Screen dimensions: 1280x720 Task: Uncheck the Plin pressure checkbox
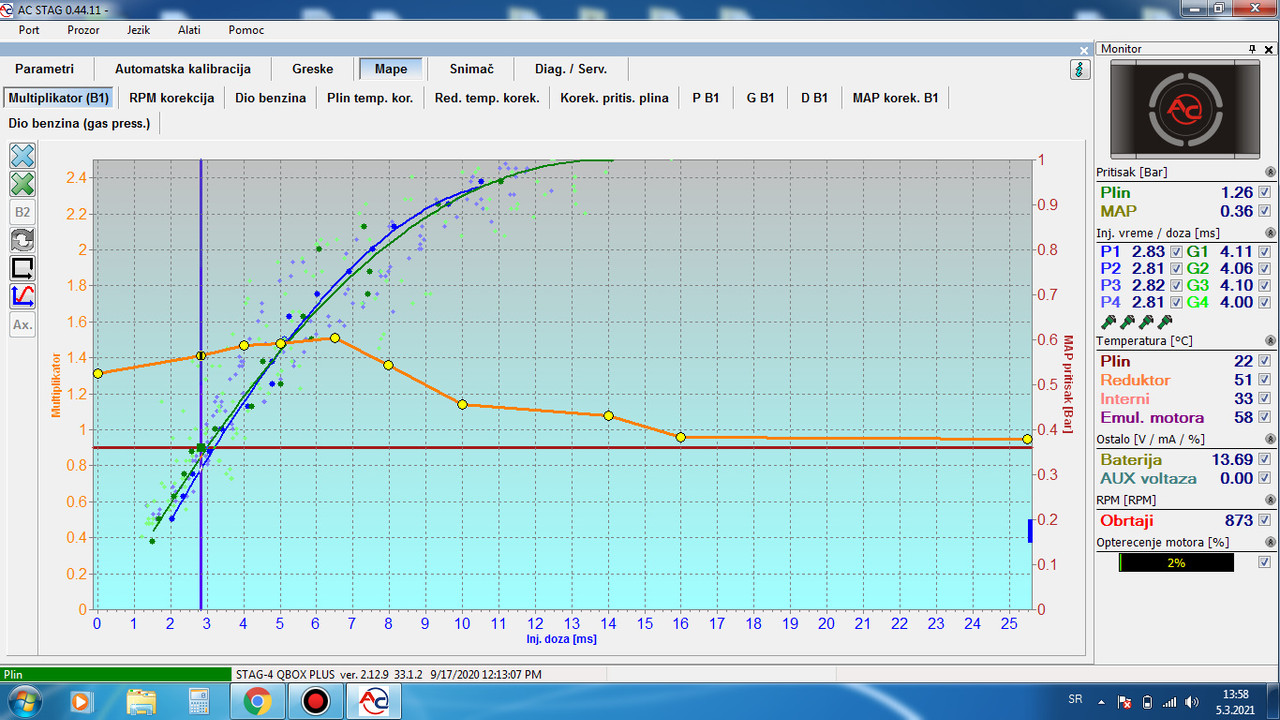pyautogui.click(x=1265, y=192)
